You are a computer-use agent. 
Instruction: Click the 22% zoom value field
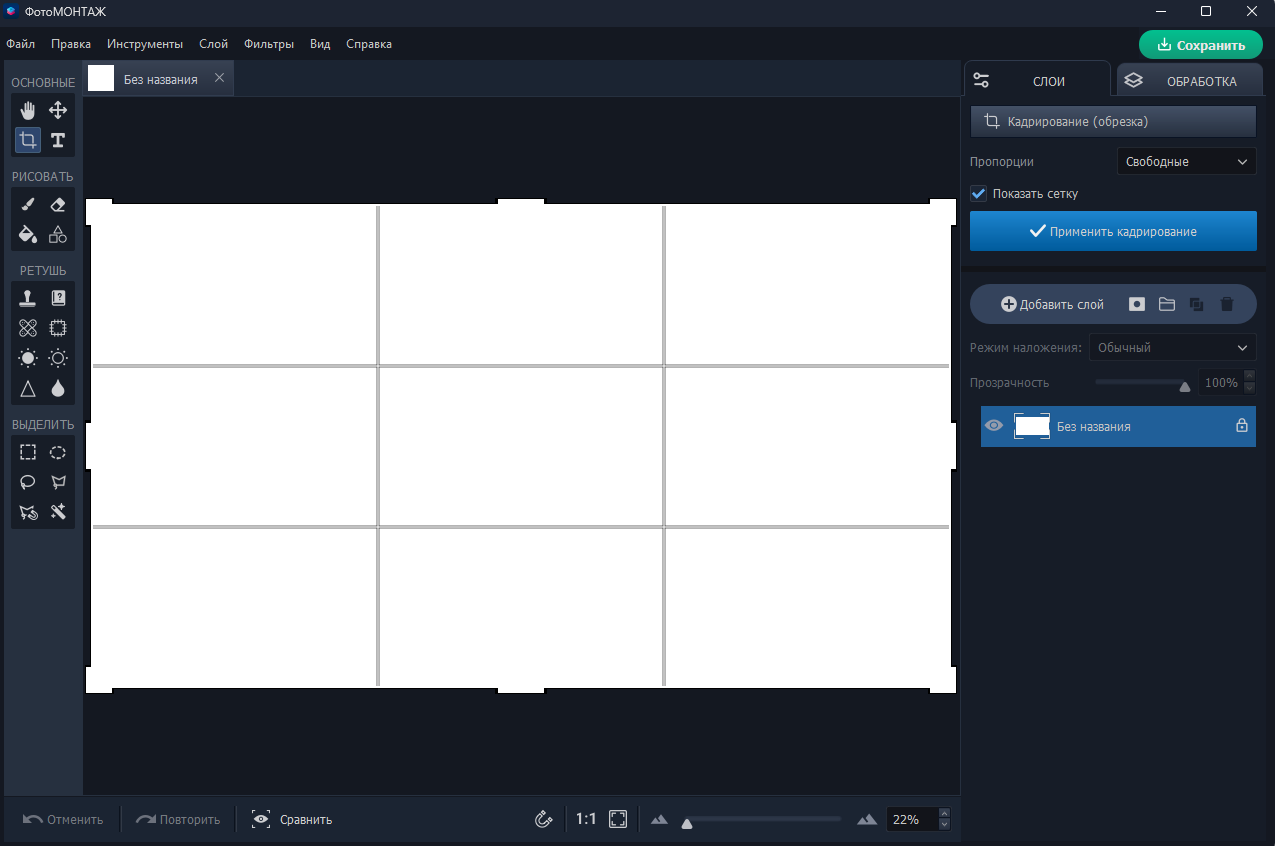pyautogui.click(x=911, y=819)
